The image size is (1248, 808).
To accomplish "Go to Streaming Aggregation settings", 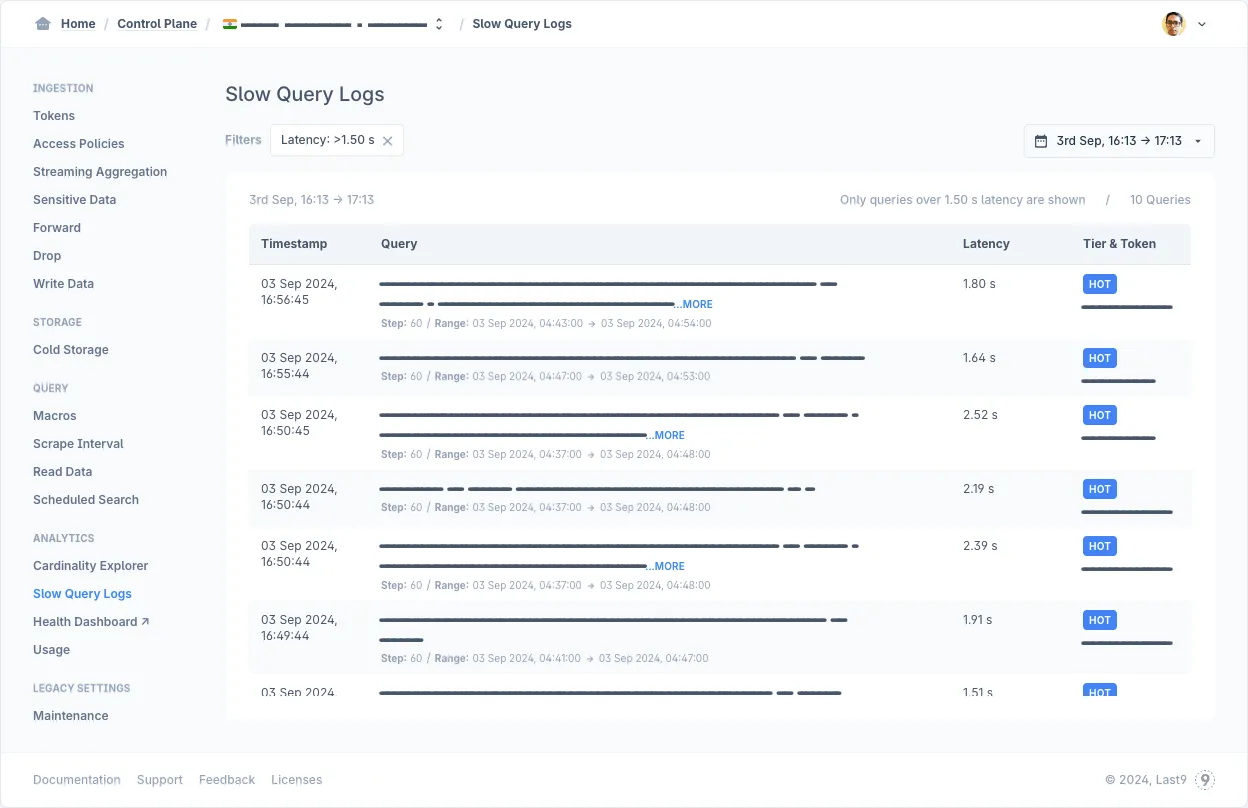I will tap(100, 172).
